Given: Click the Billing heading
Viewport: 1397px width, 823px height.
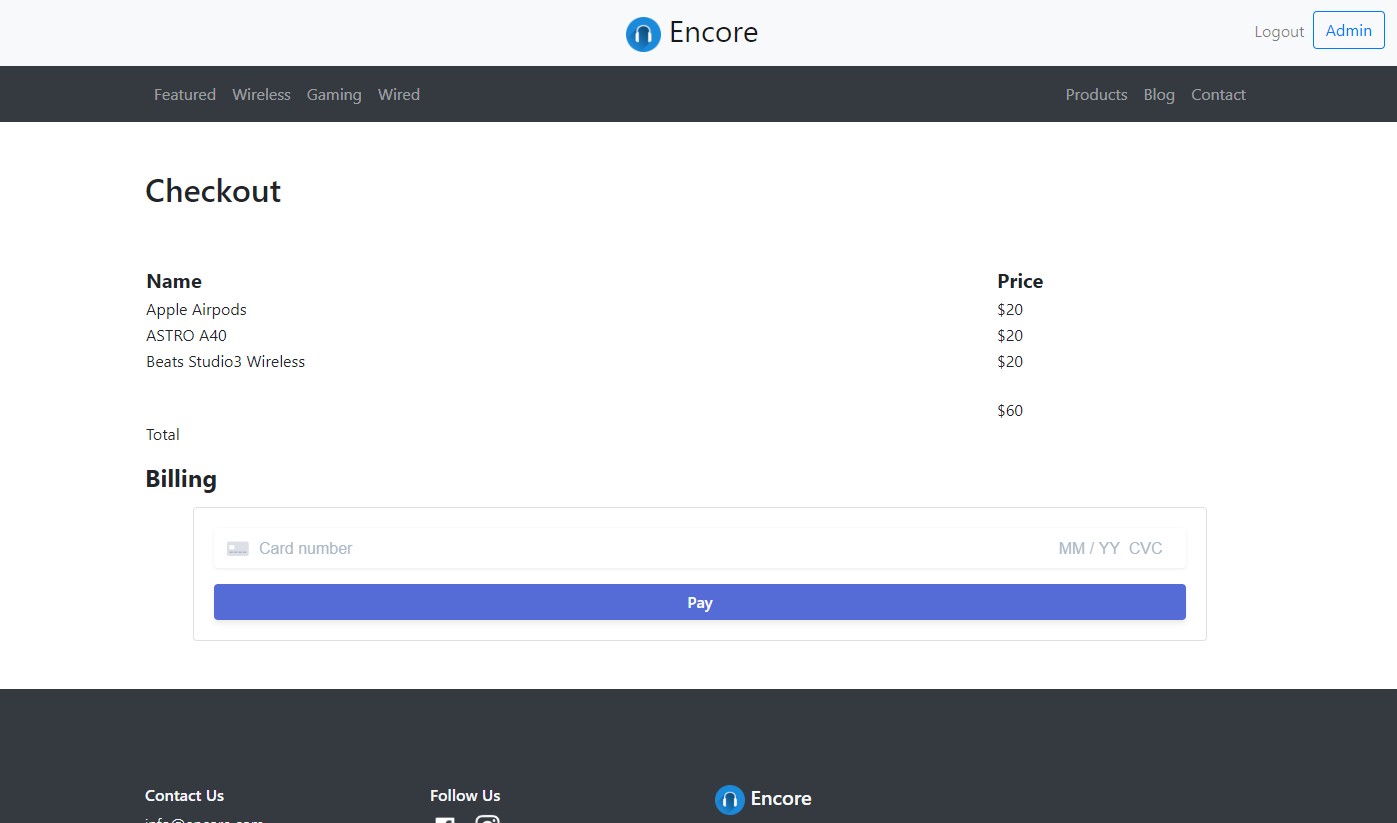Looking at the screenshot, I should tap(181, 479).
